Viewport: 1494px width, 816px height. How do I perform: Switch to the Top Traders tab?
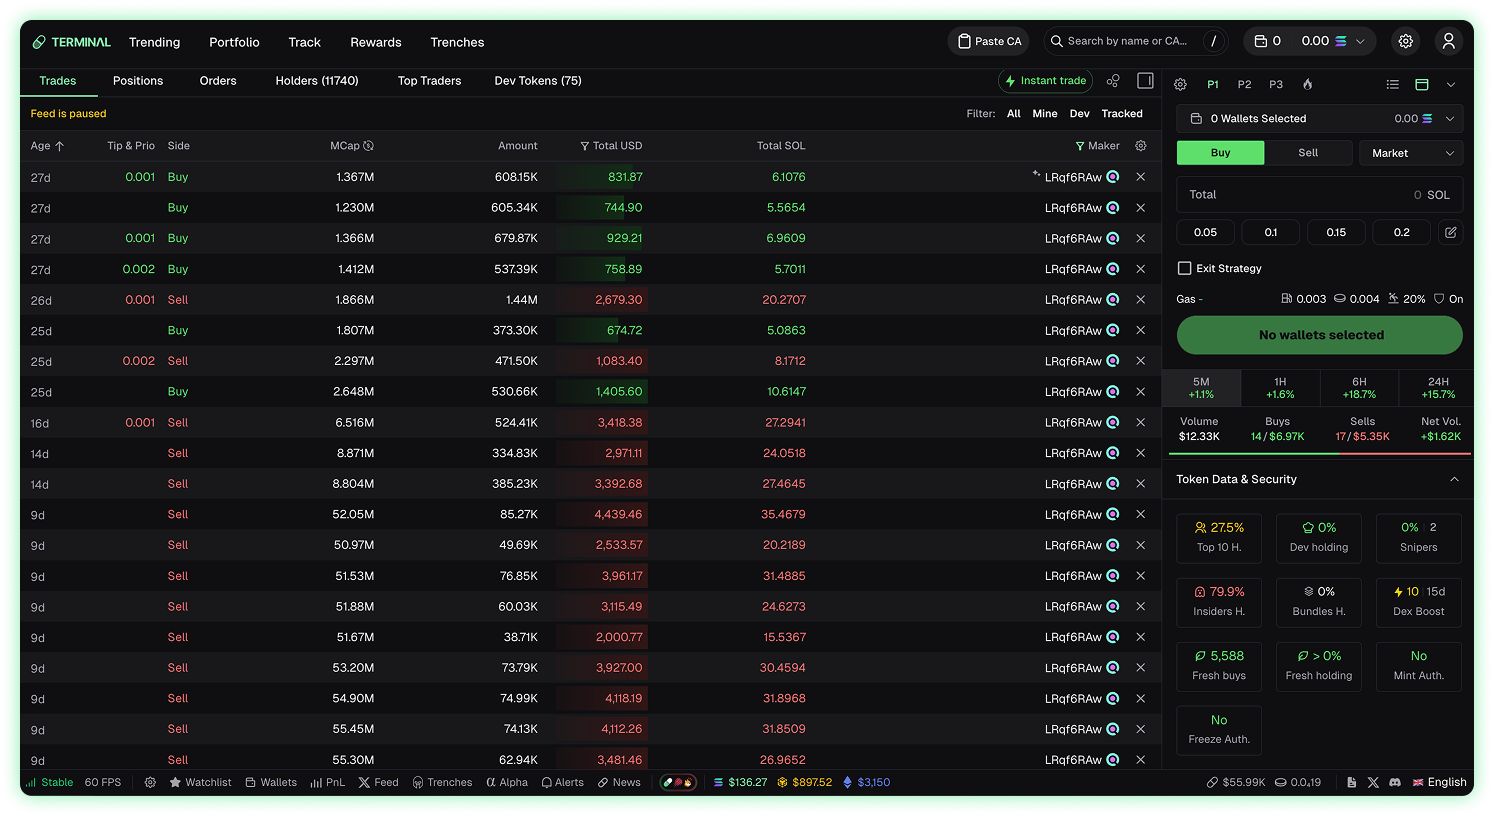click(429, 81)
